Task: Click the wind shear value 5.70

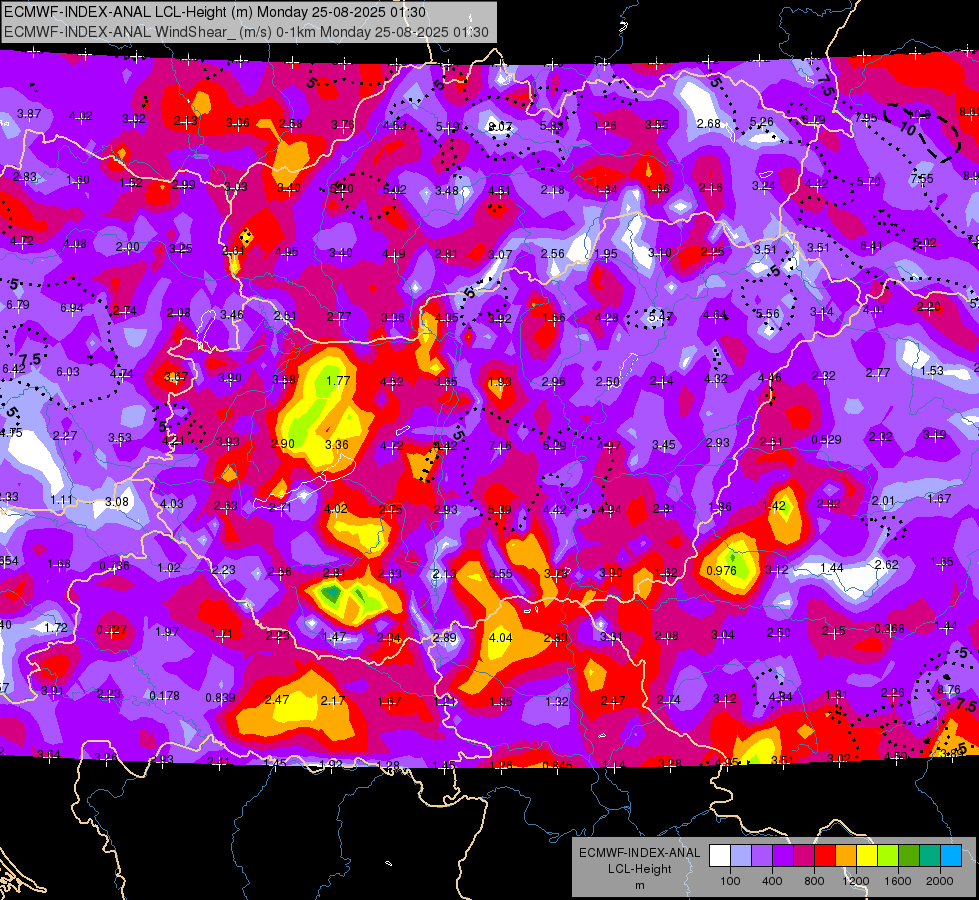Action: click(868, 182)
